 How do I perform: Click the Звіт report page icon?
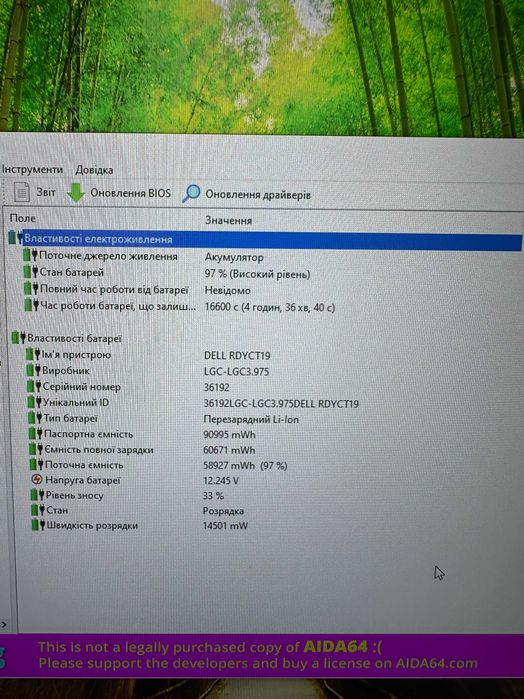(x=21, y=192)
